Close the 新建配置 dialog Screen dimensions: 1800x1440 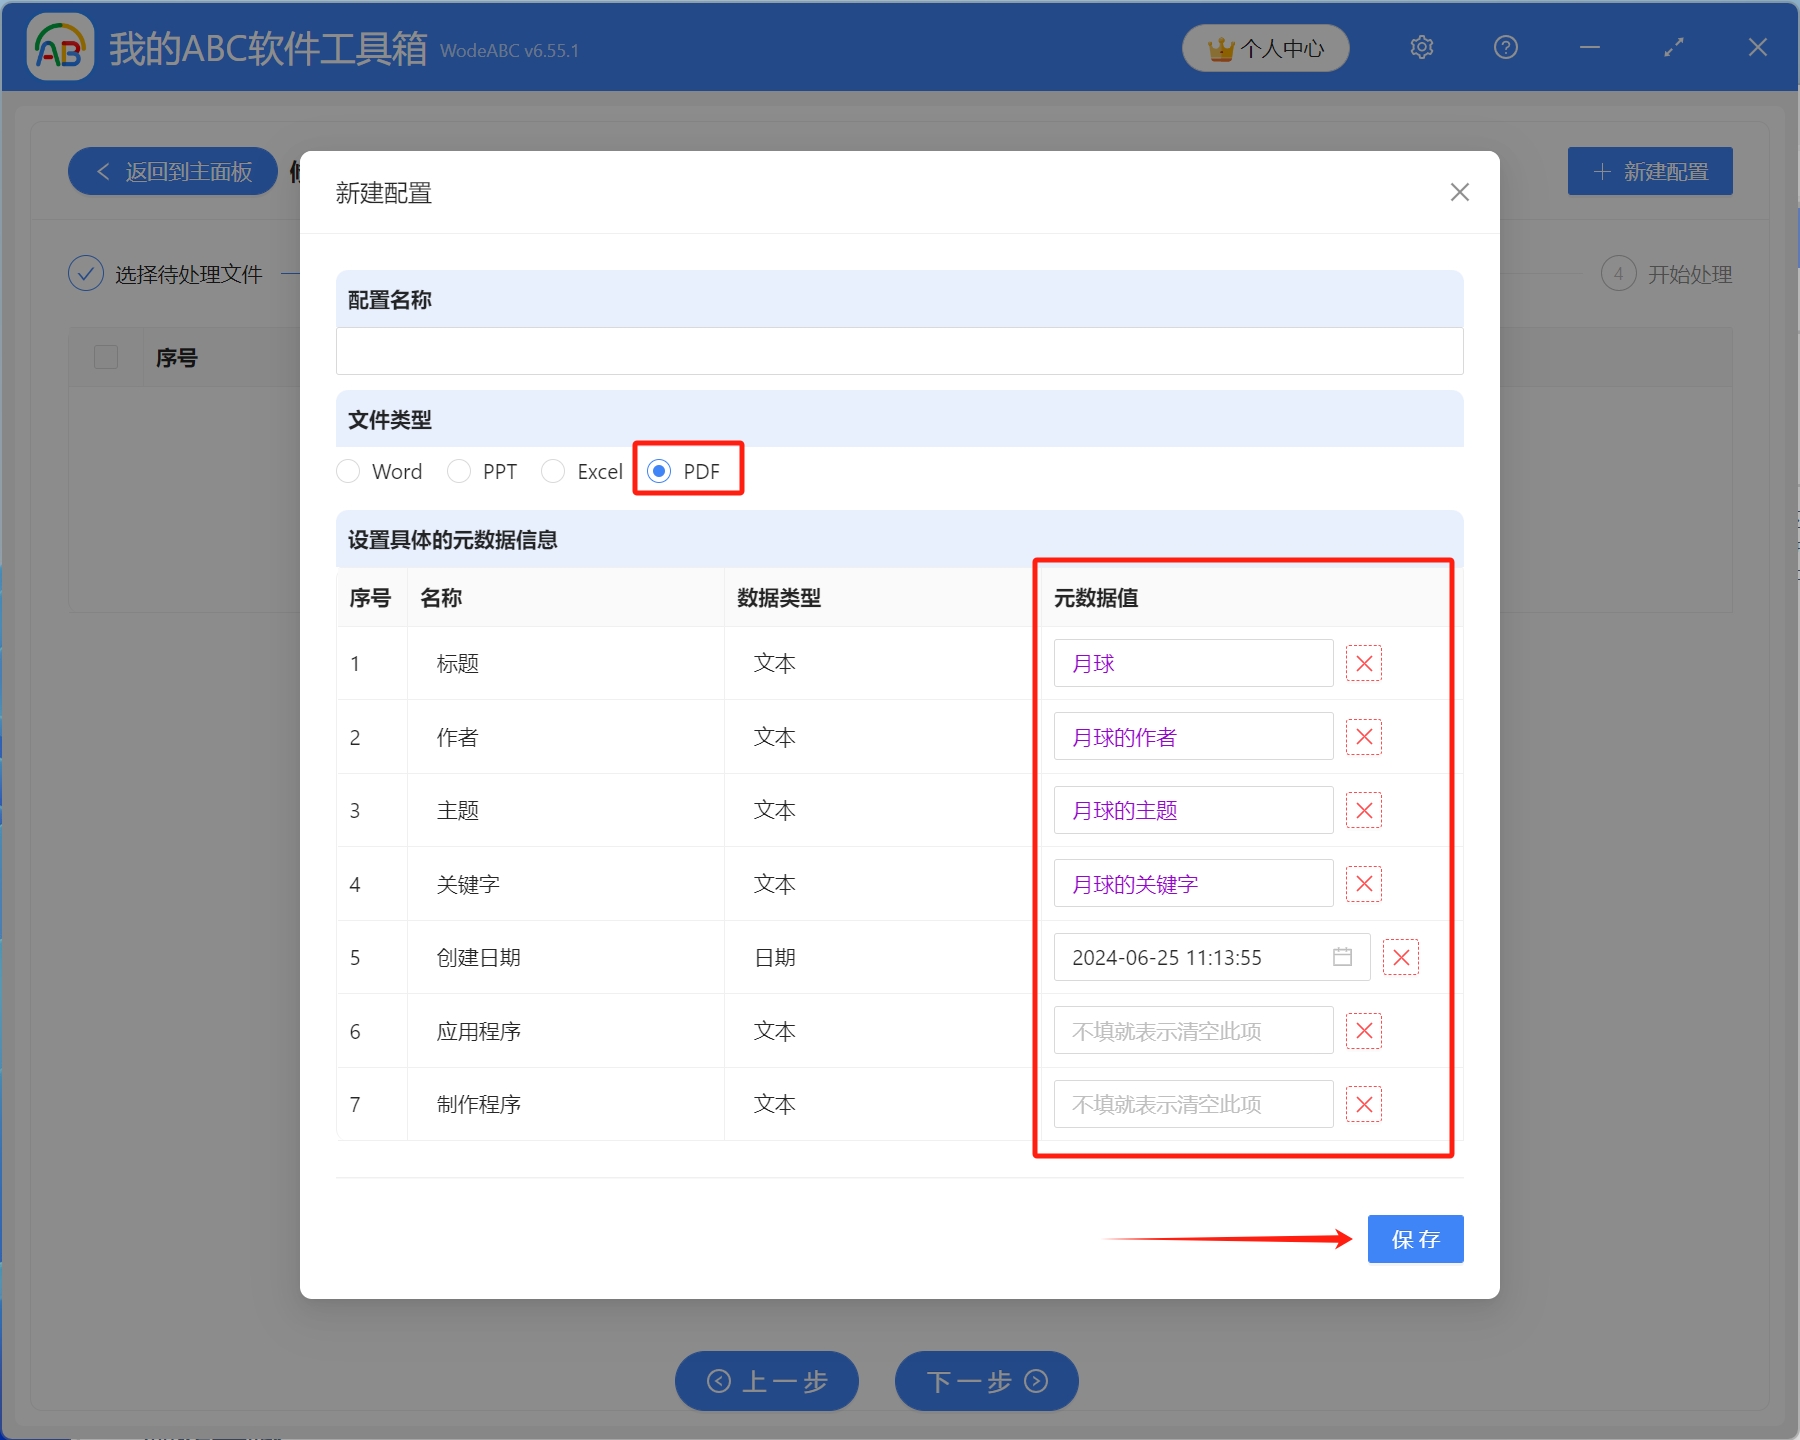[1459, 192]
